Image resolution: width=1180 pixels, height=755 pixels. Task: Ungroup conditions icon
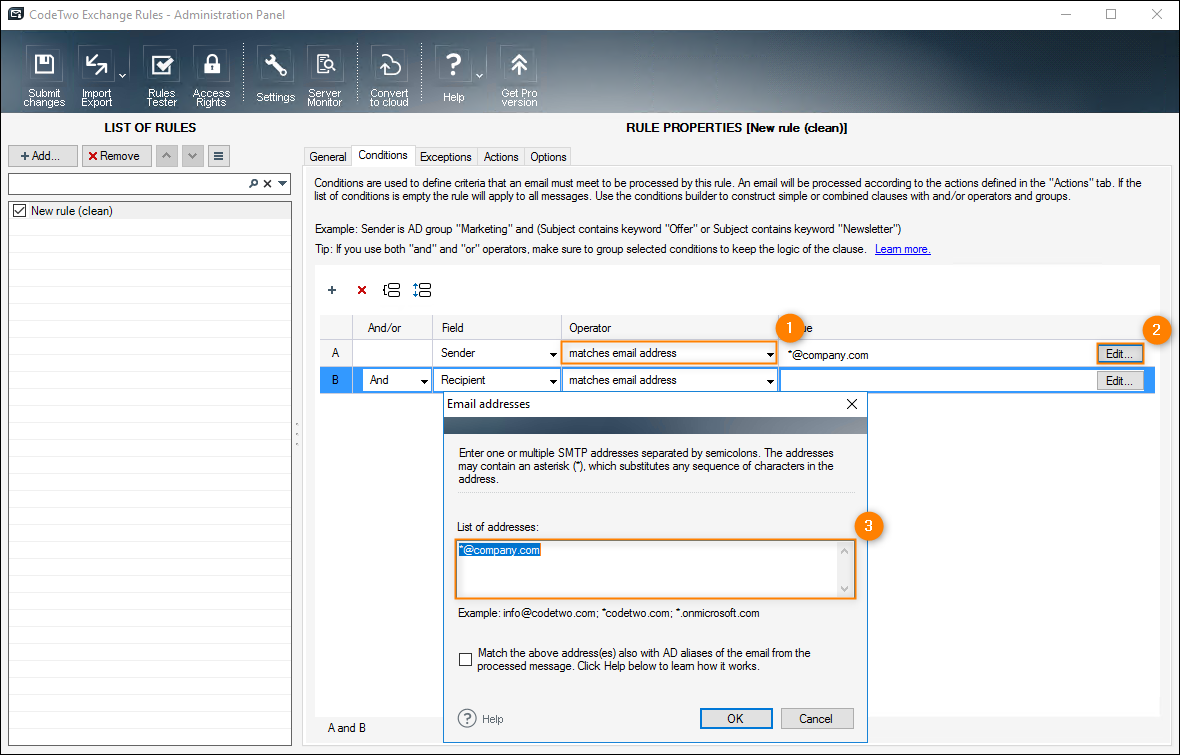pyautogui.click(x=422, y=290)
